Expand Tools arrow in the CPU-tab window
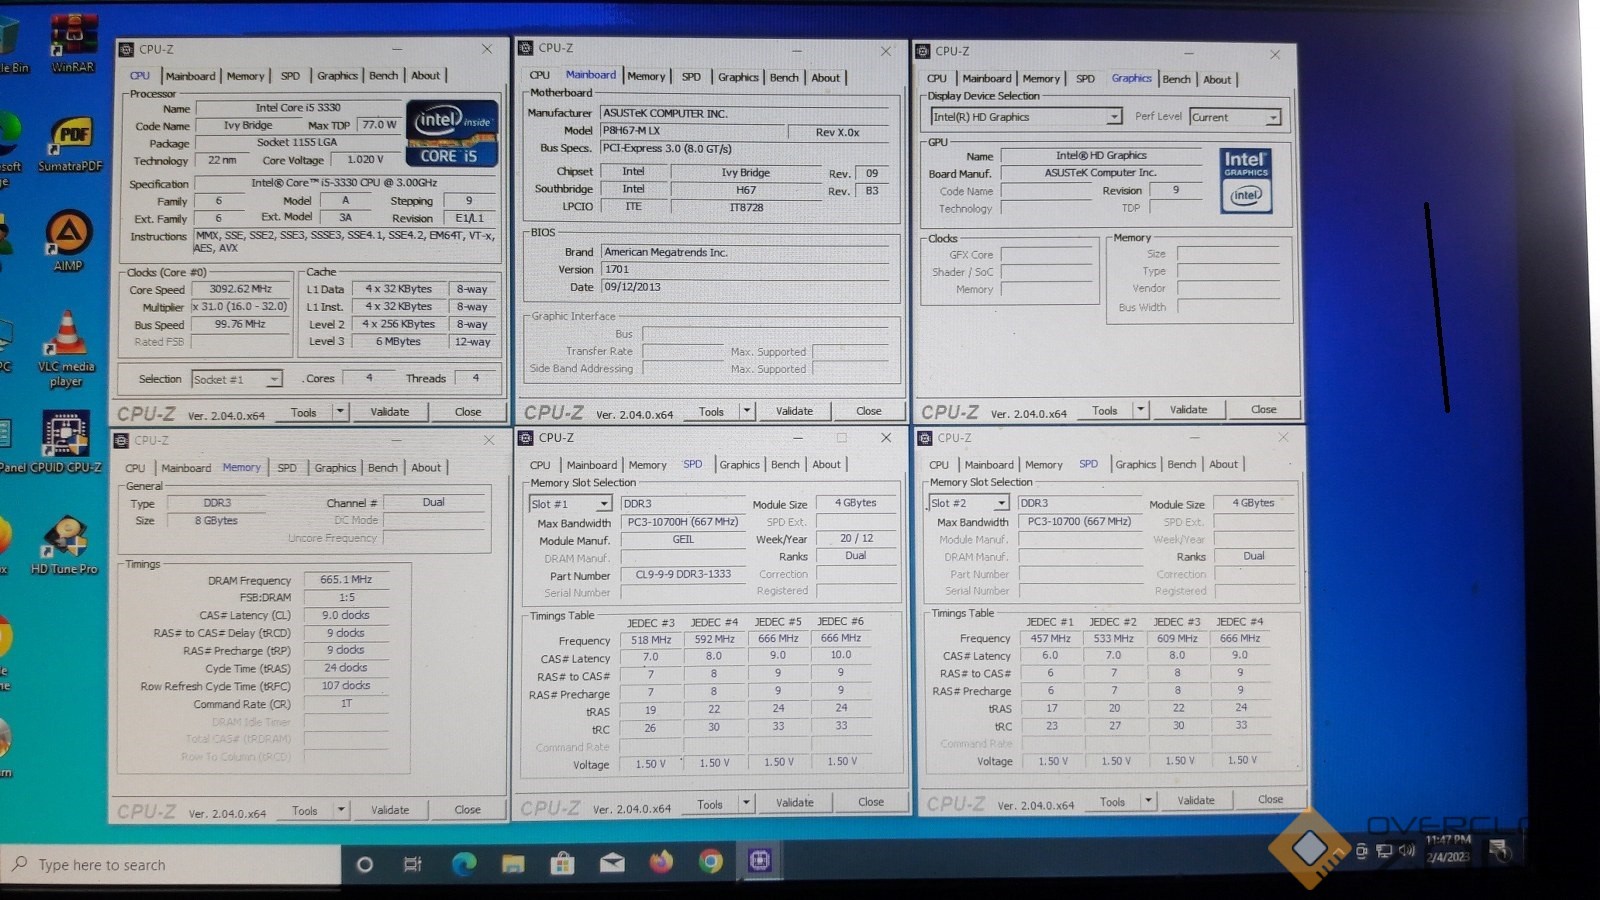1600x900 pixels. (x=340, y=412)
